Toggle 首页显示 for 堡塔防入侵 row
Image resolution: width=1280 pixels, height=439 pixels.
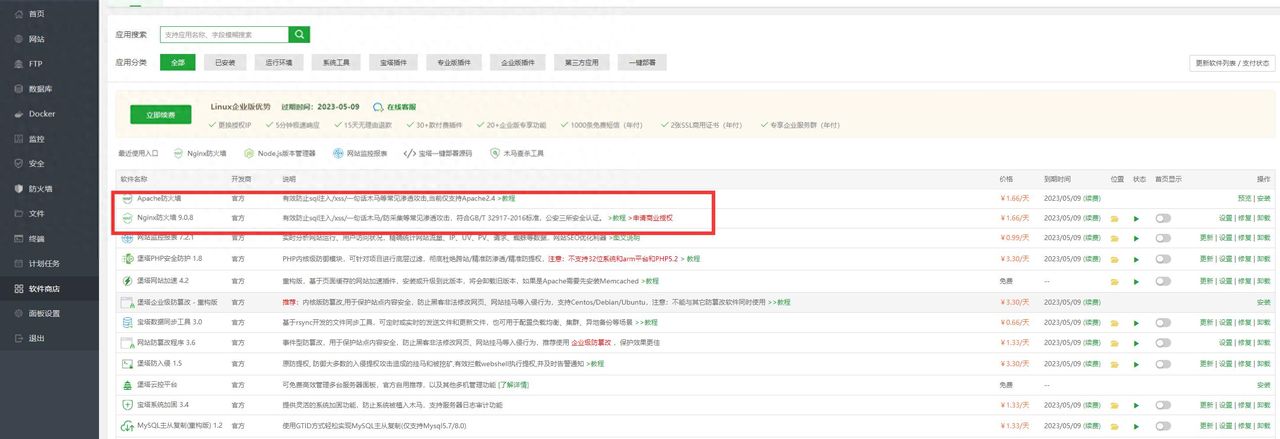[x=1162, y=363]
